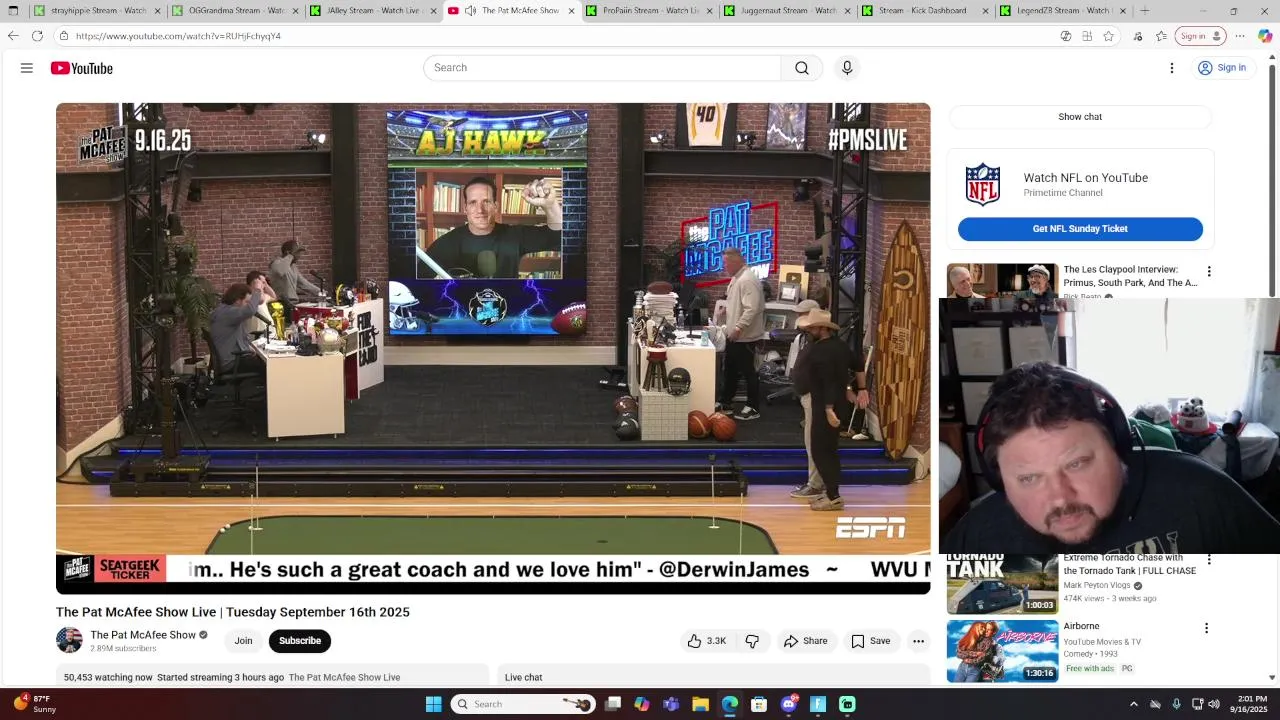Open volume control in system tray
This screenshot has height=720, width=1280.
[1214, 704]
